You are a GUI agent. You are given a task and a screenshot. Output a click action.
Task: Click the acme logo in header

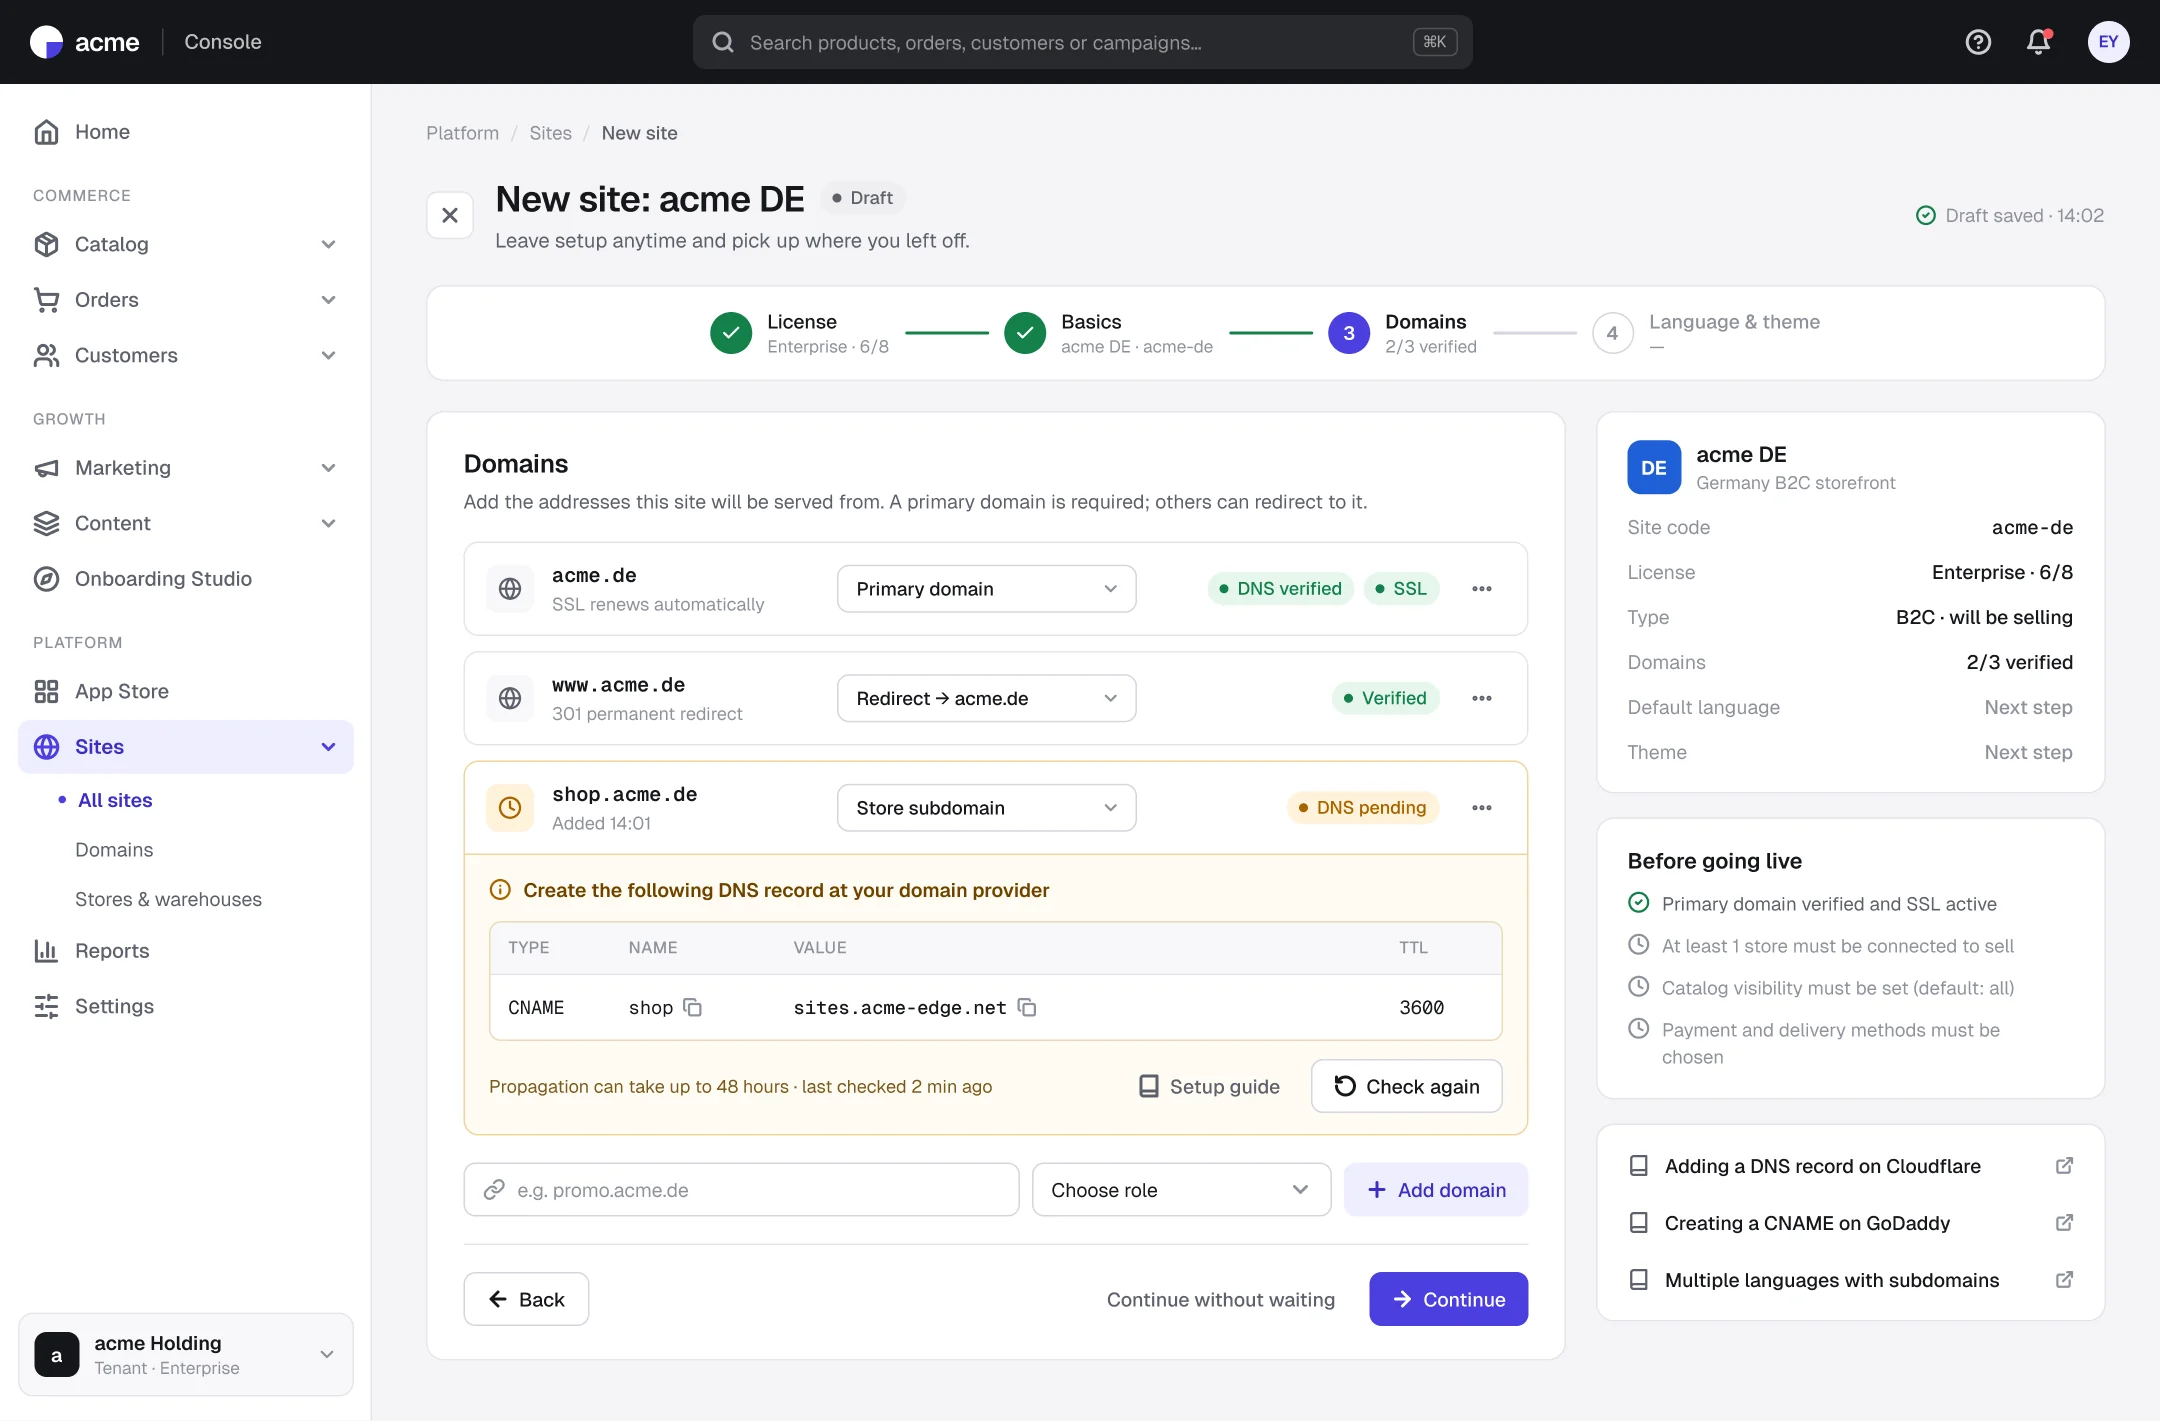click(85, 42)
